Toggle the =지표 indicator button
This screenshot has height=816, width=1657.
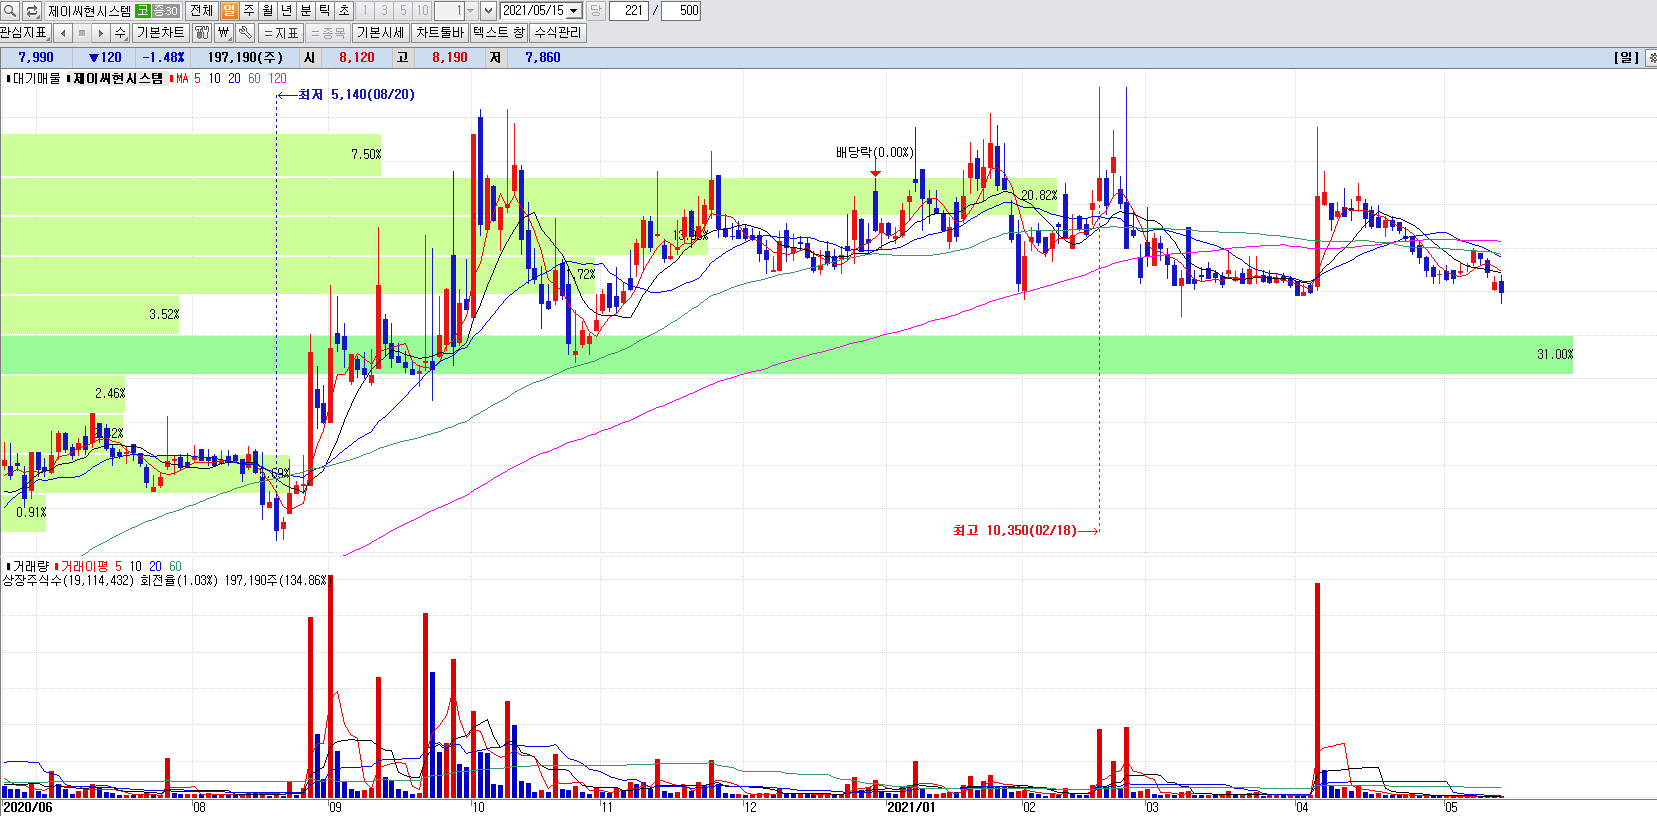point(282,32)
